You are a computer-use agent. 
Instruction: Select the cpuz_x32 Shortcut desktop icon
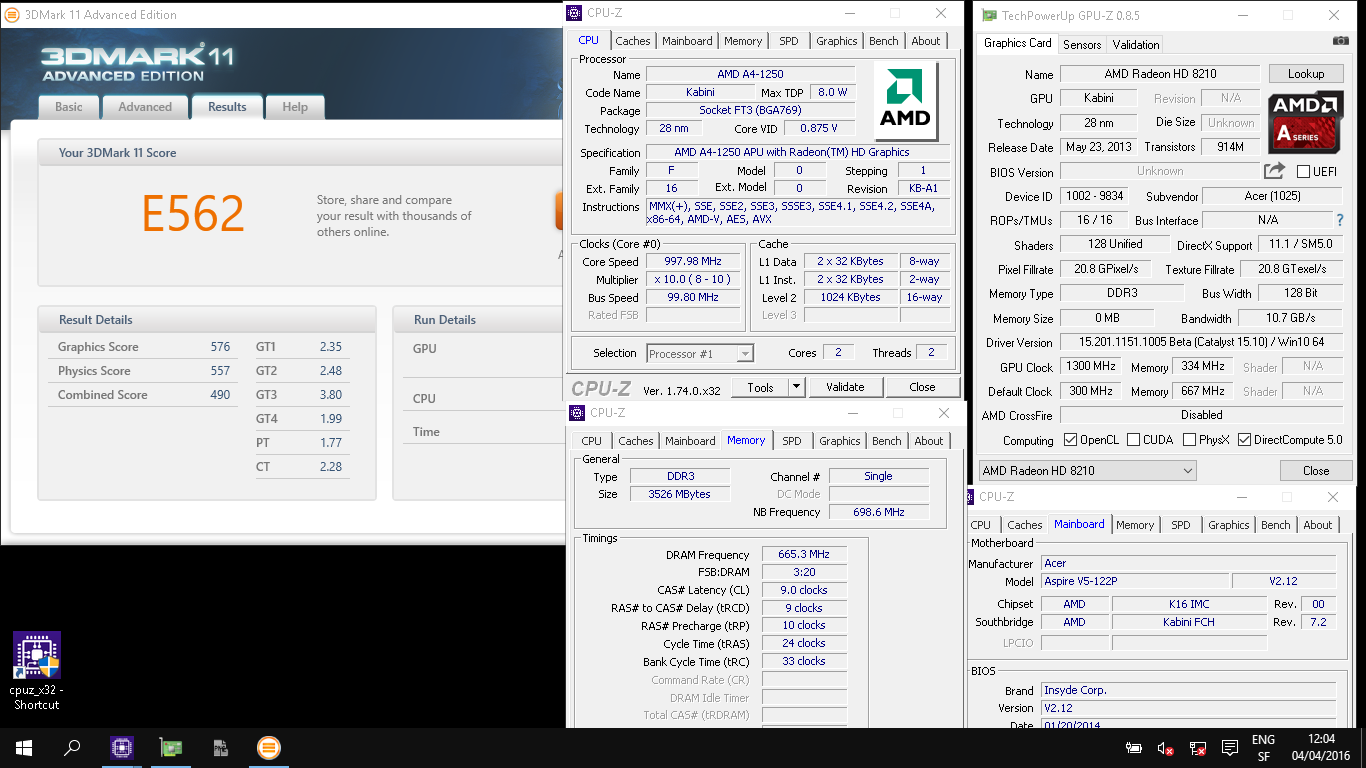click(x=37, y=671)
